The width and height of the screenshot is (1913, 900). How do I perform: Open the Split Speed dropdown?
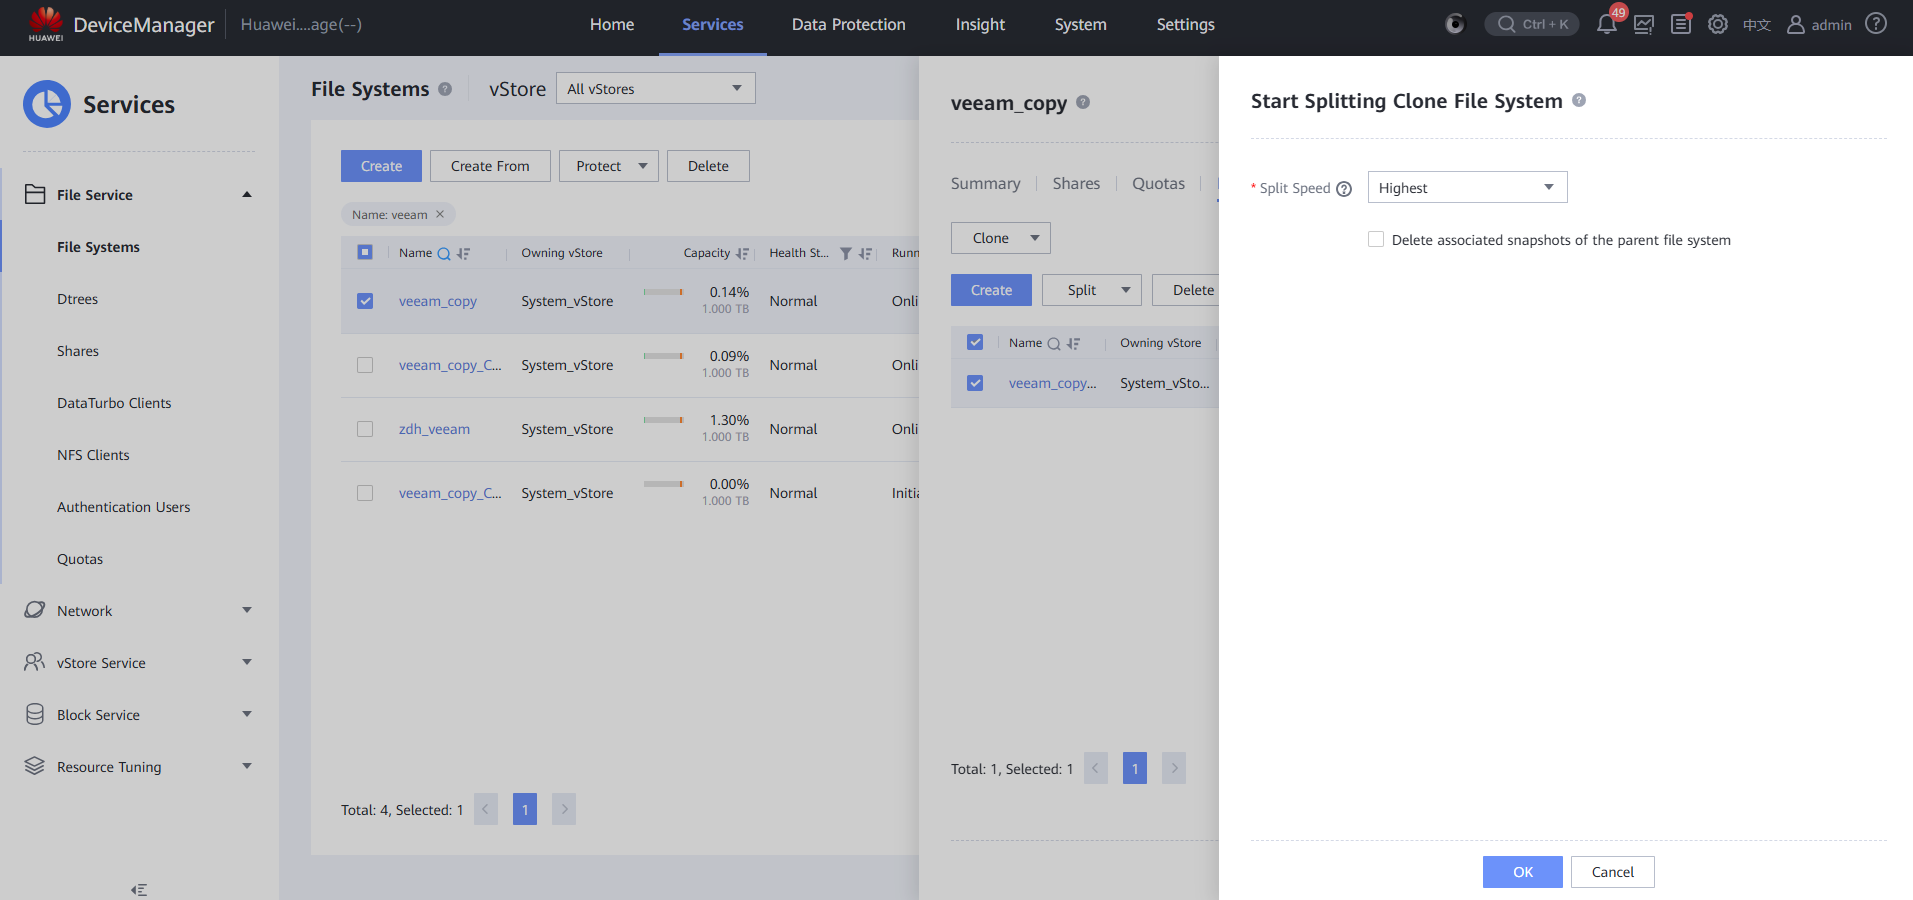coord(1466,188)
